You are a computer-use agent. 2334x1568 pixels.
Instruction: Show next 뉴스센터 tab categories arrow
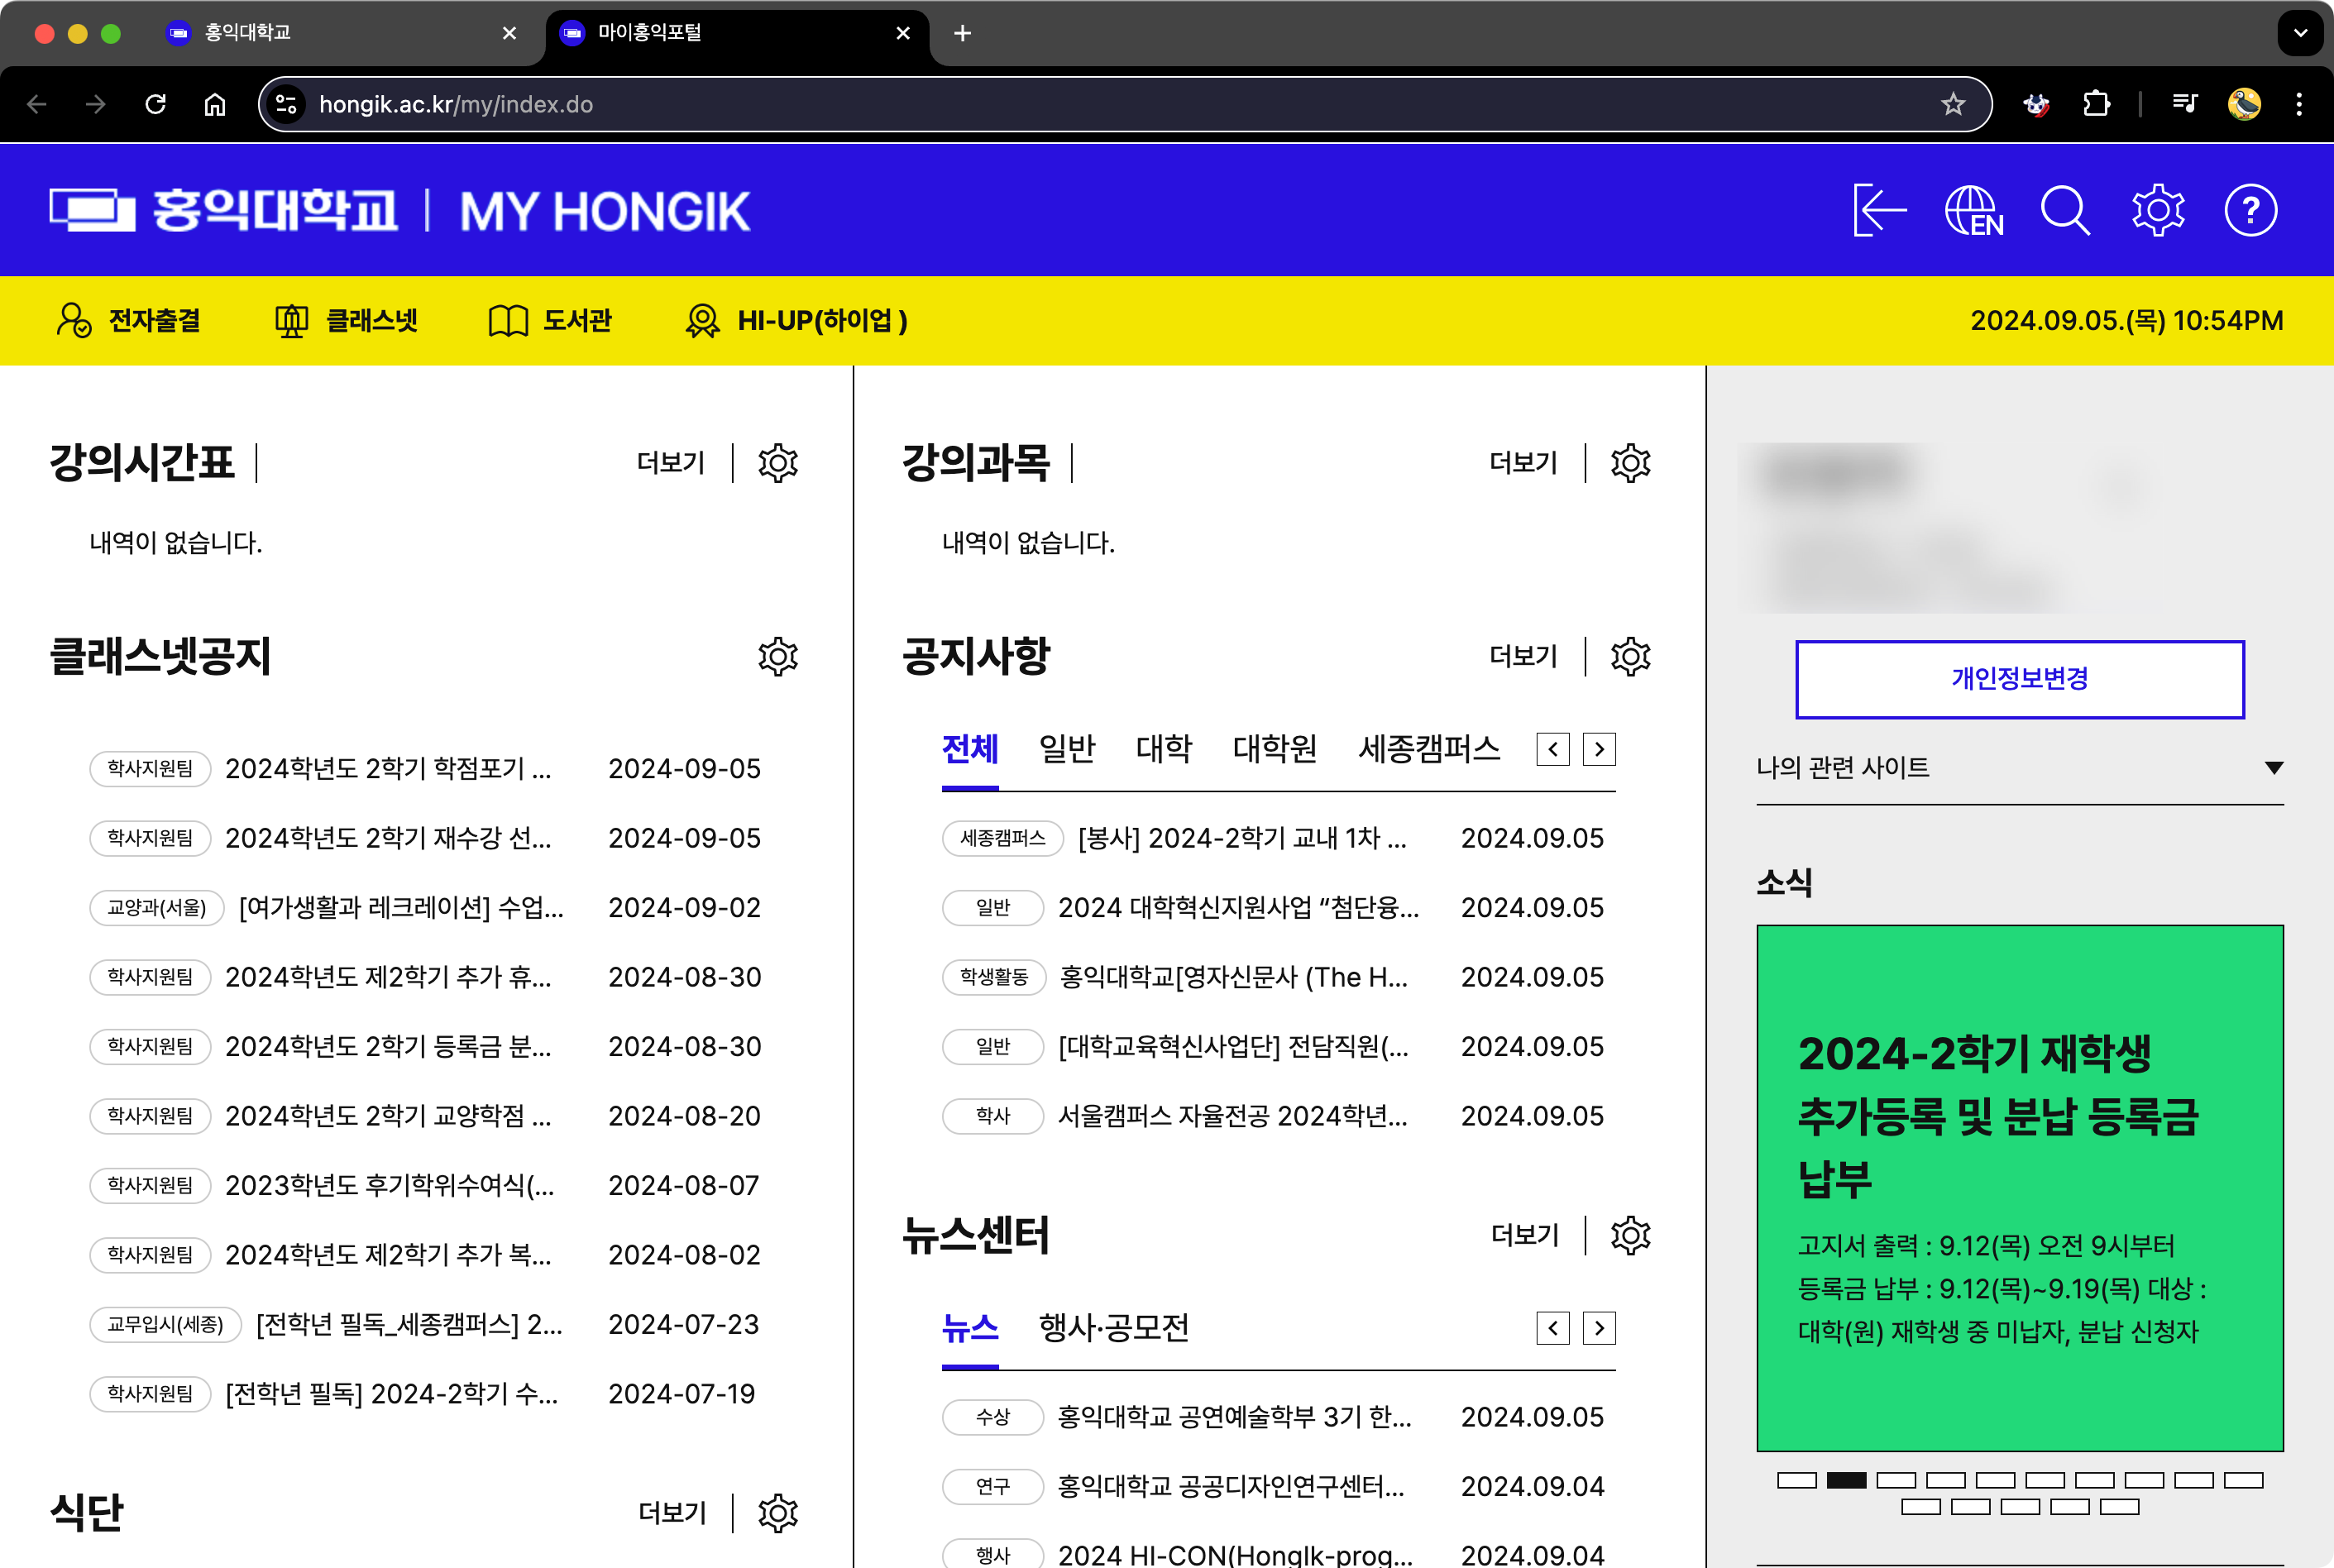click(1599, 1328)
